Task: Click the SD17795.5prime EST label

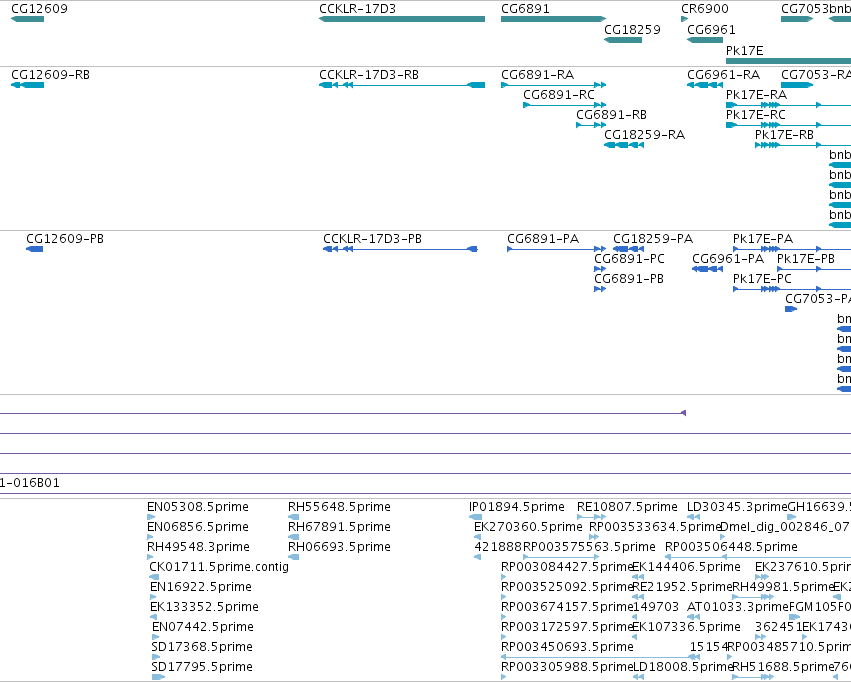Action: click(202, 667)
